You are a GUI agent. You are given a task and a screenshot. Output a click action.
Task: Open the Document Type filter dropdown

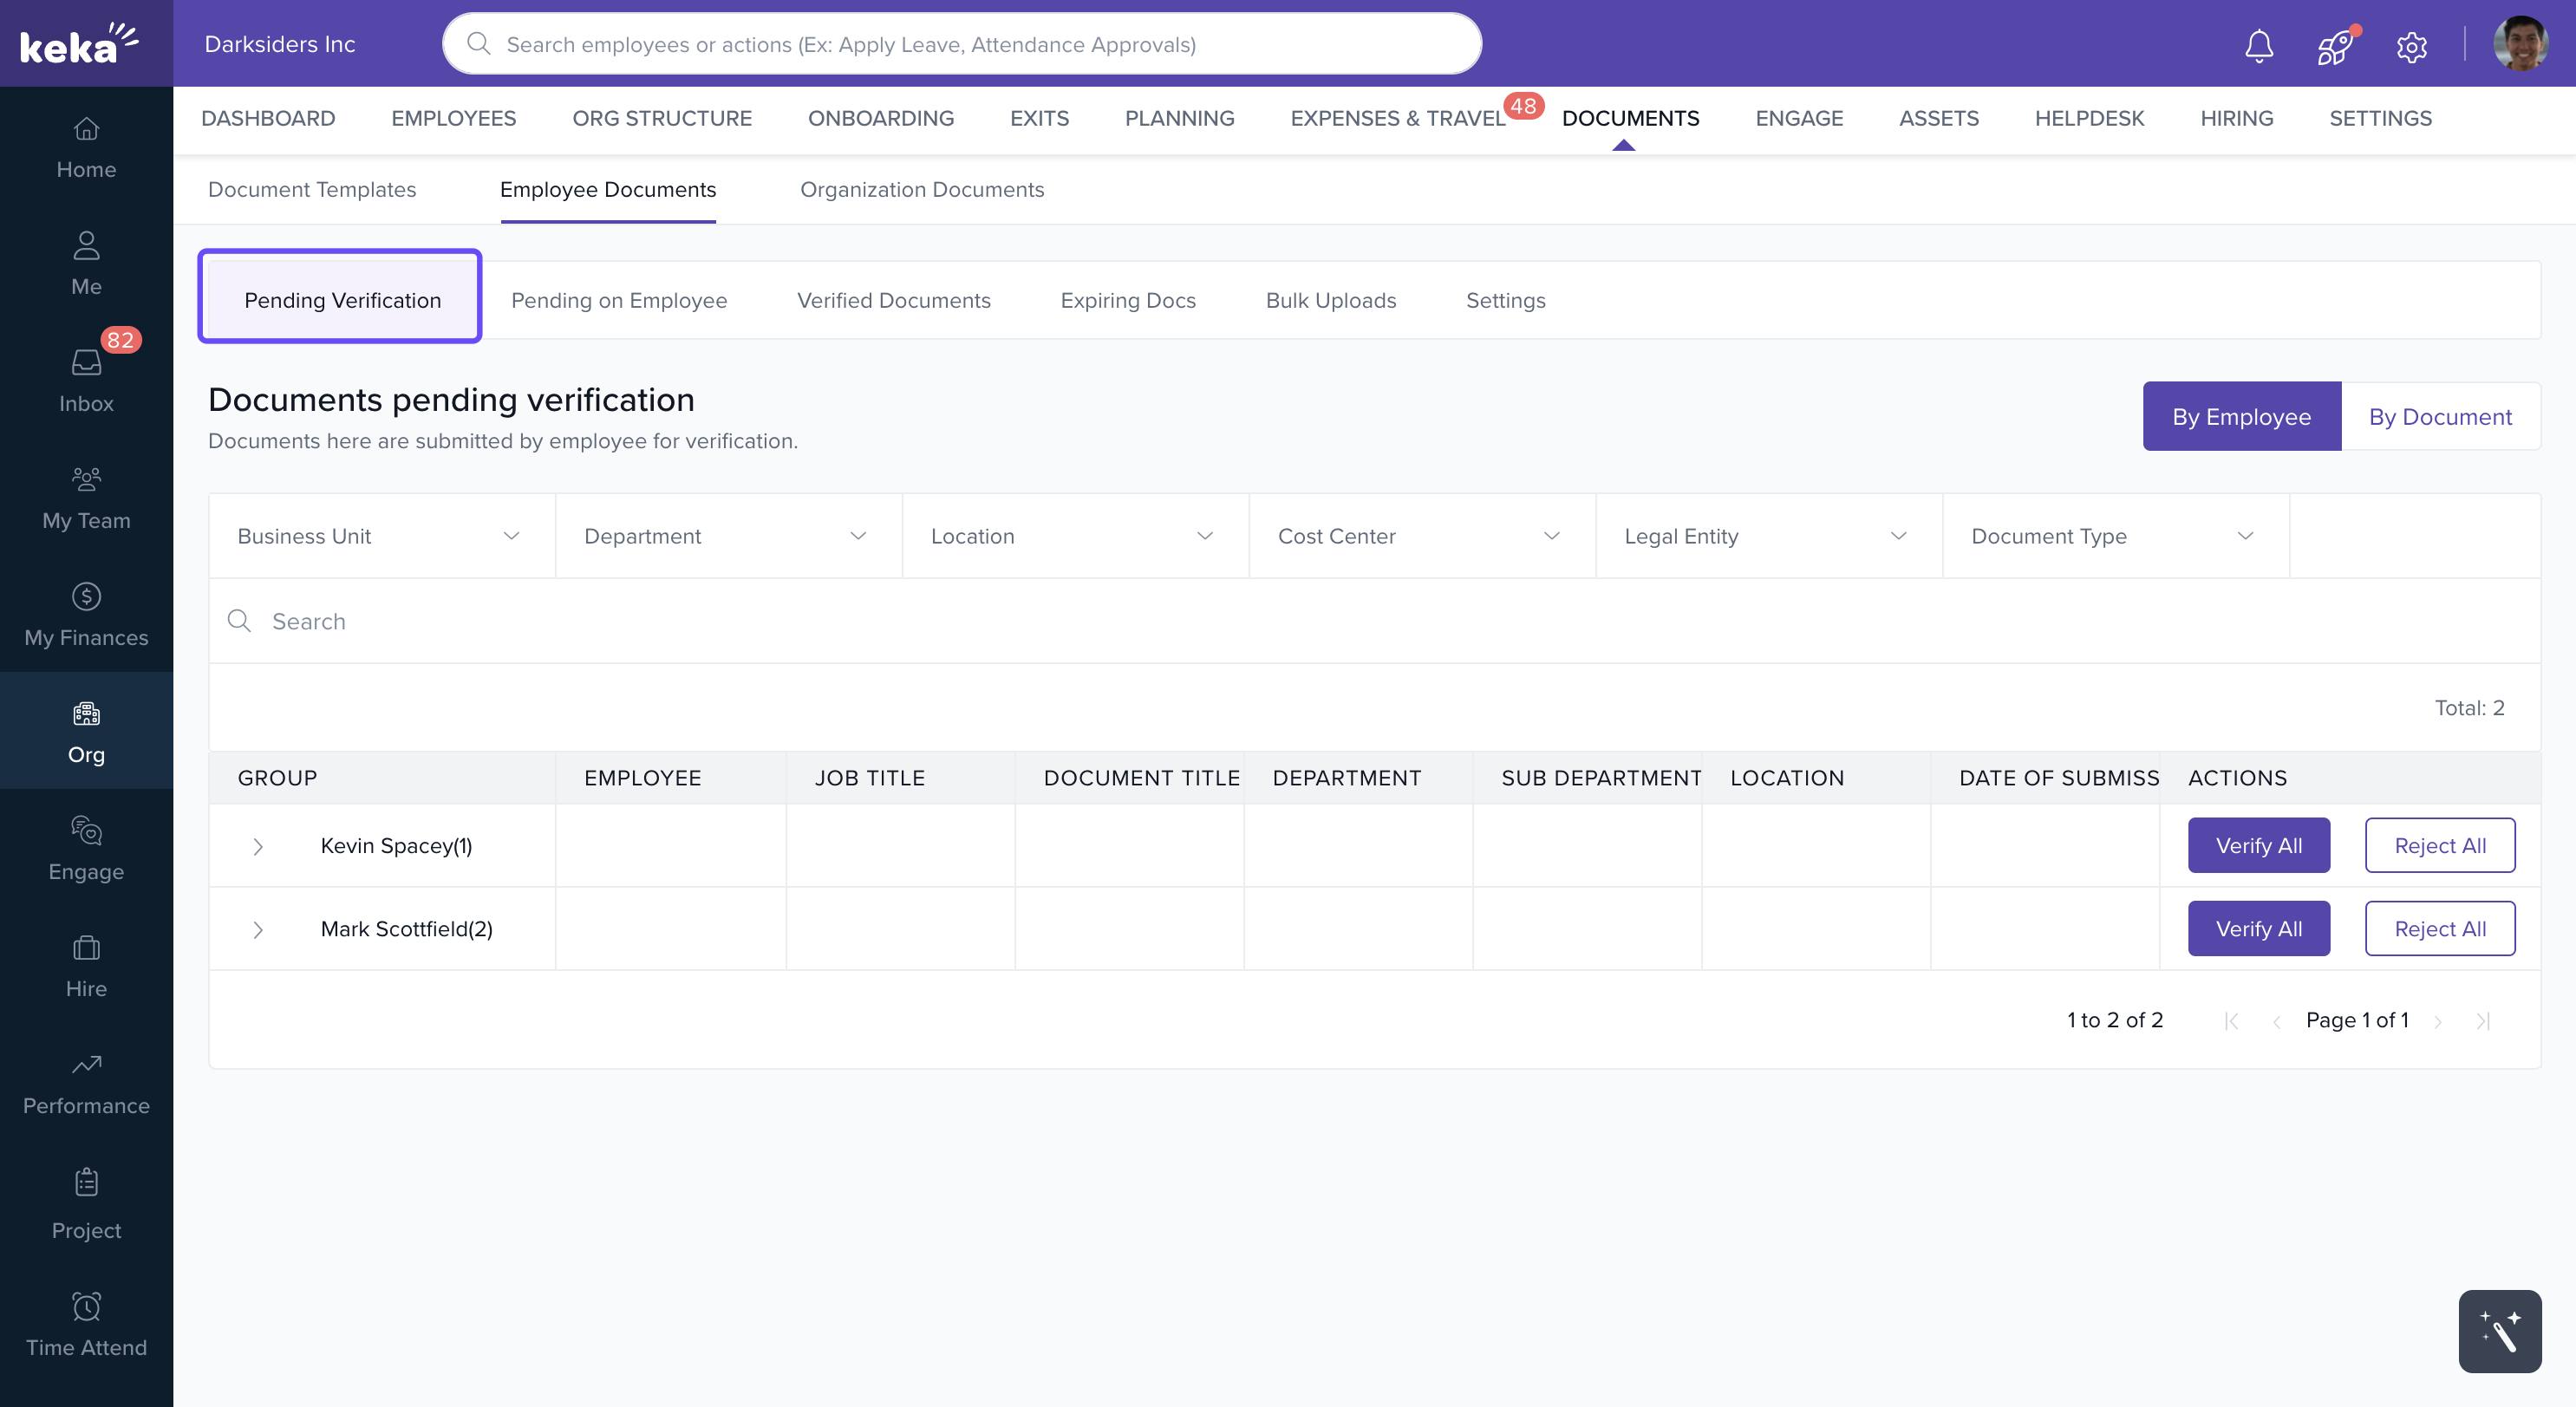[2114, 536]
